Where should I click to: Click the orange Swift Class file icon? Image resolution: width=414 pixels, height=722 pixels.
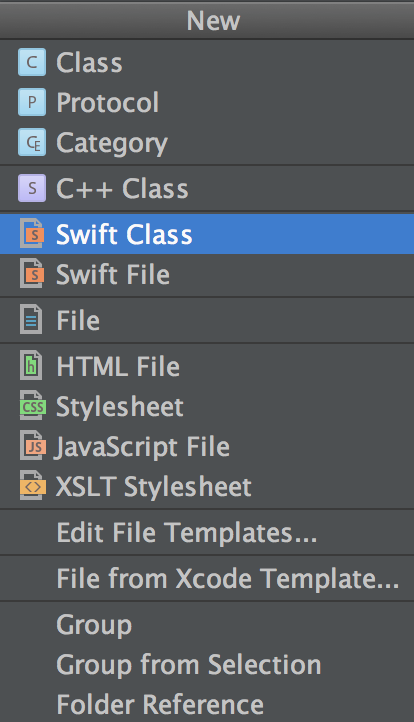pos(32,234)
